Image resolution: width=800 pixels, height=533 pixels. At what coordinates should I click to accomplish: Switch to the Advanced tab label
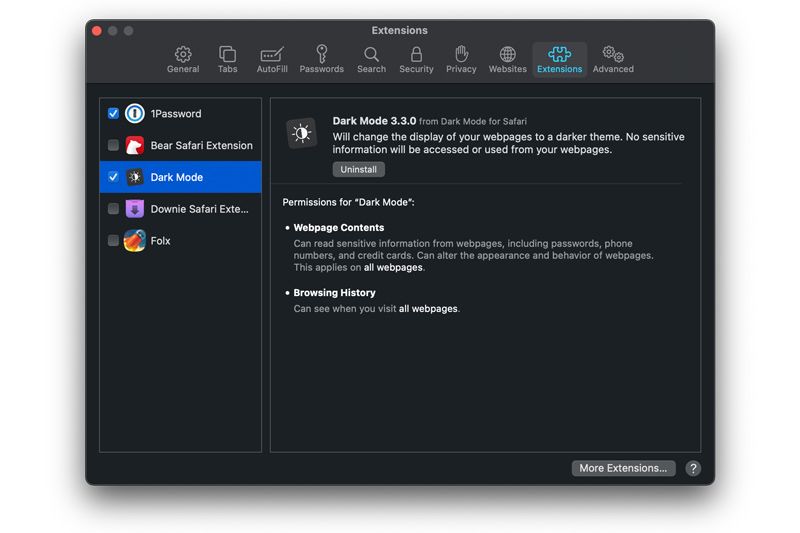[x=613, y=69]
